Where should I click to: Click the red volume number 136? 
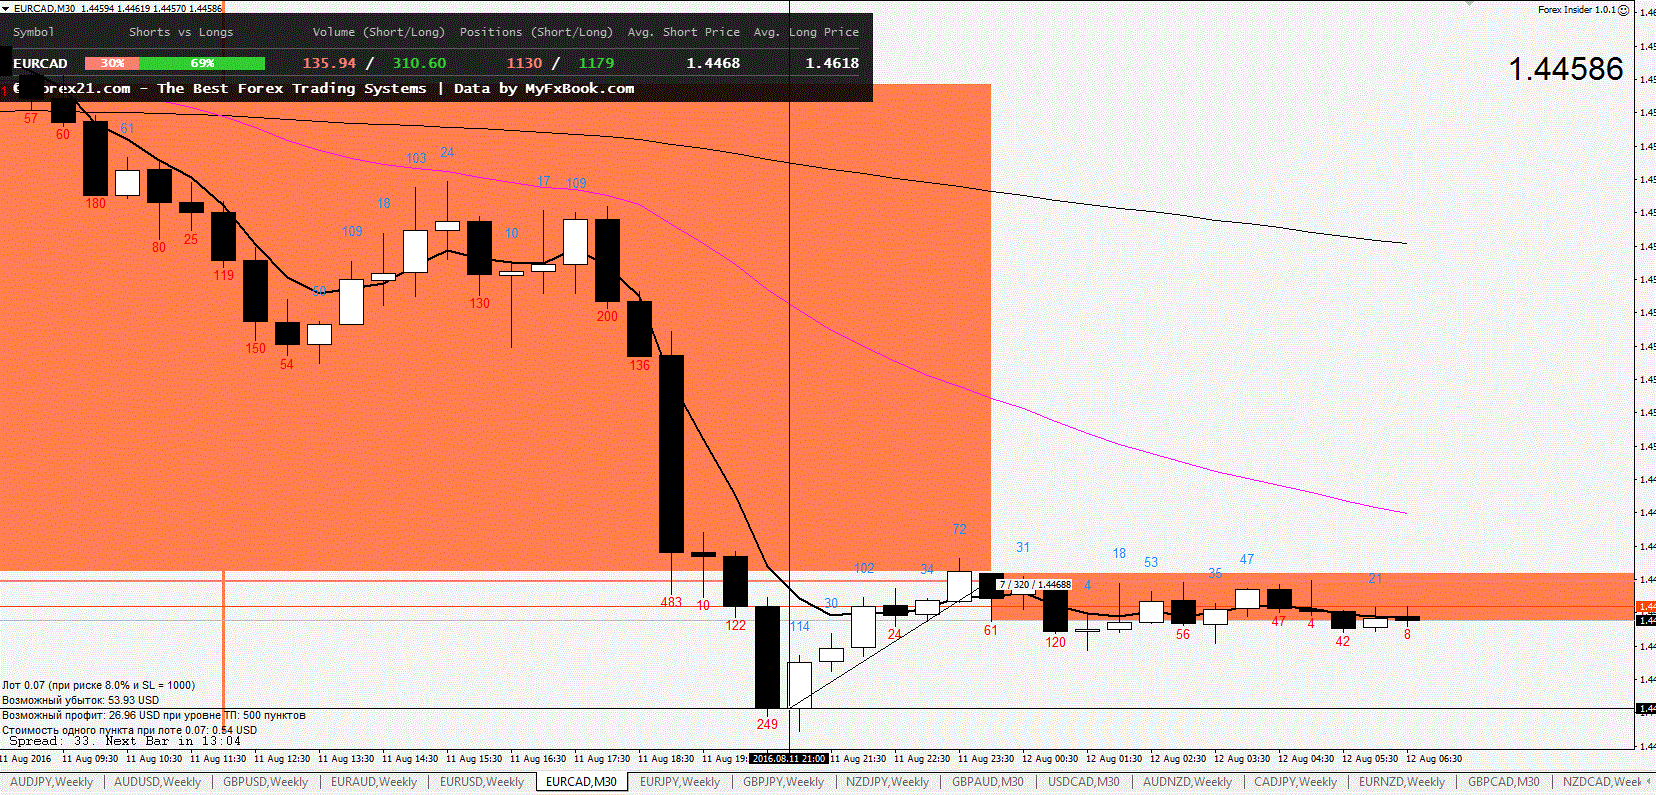pos(639,365)
